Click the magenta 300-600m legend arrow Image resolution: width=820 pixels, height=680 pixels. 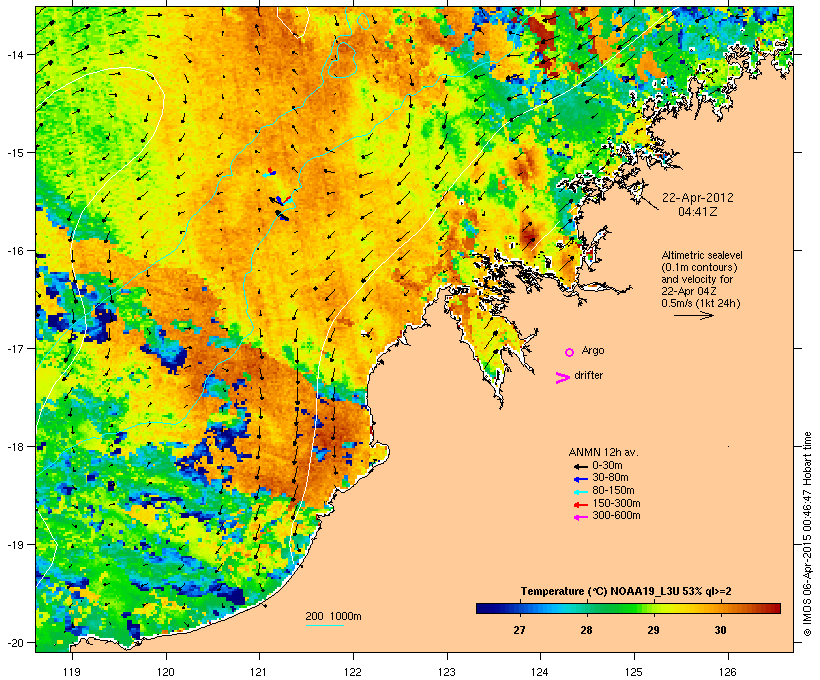580,517
